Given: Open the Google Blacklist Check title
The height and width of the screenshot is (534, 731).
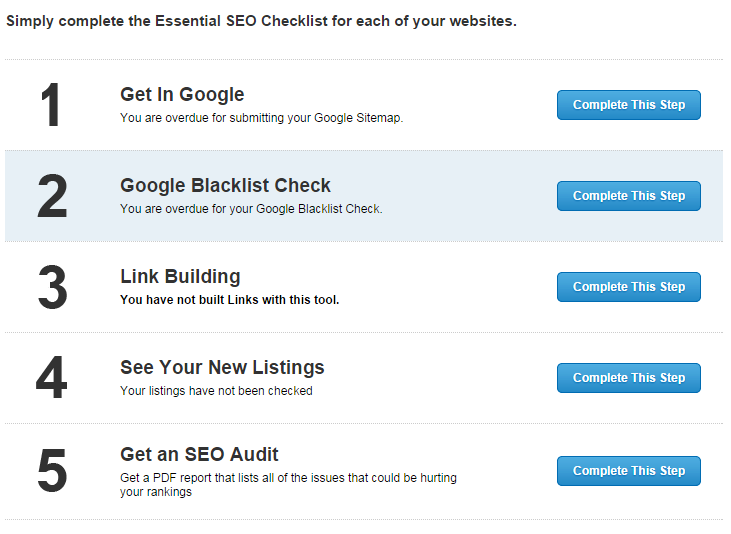Looking at the screenshot, I should click(225, 186).
